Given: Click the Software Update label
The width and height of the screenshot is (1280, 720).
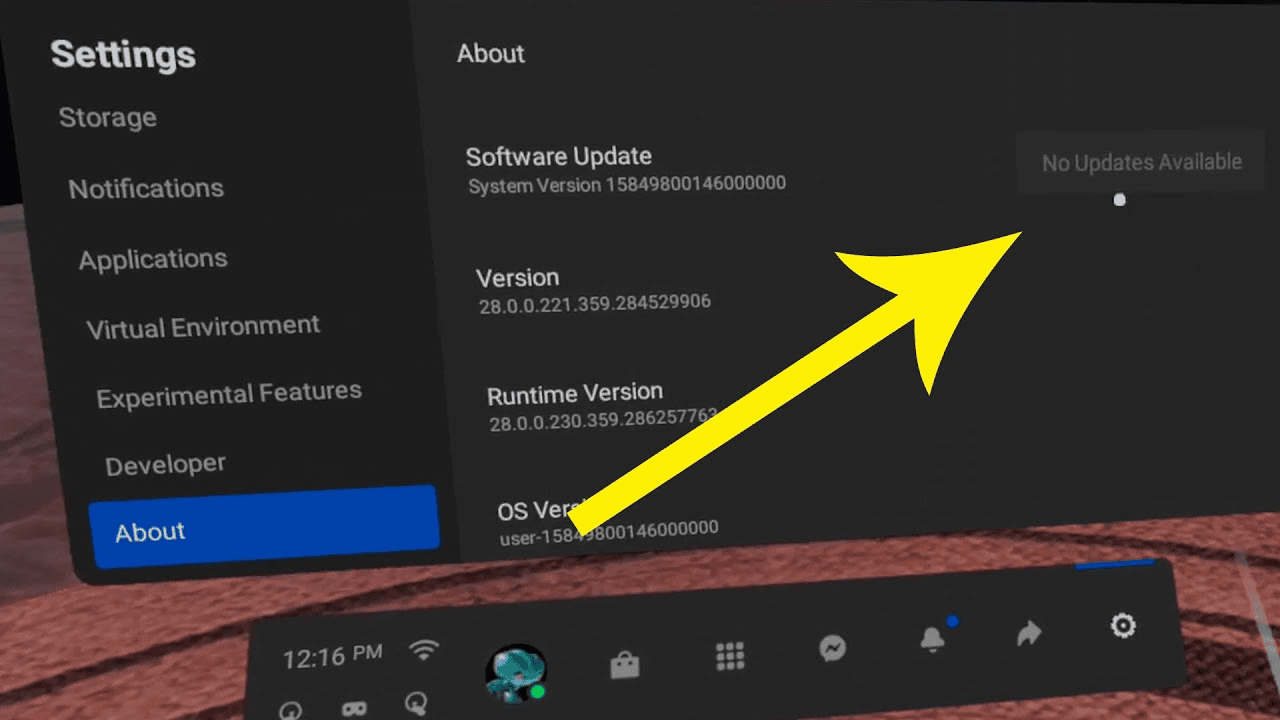Looking at the screenshot, I should [559, 156].
